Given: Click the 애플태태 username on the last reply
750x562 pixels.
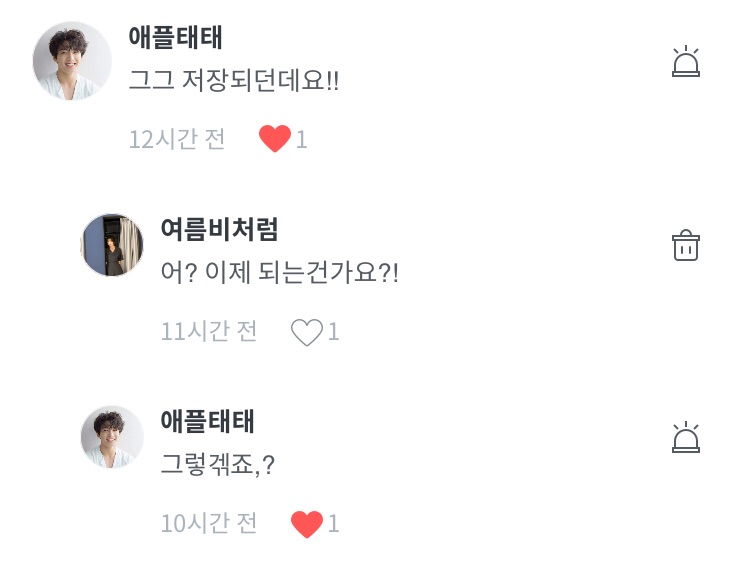Looking at the screenshot, I should click(x=207, y=421).
